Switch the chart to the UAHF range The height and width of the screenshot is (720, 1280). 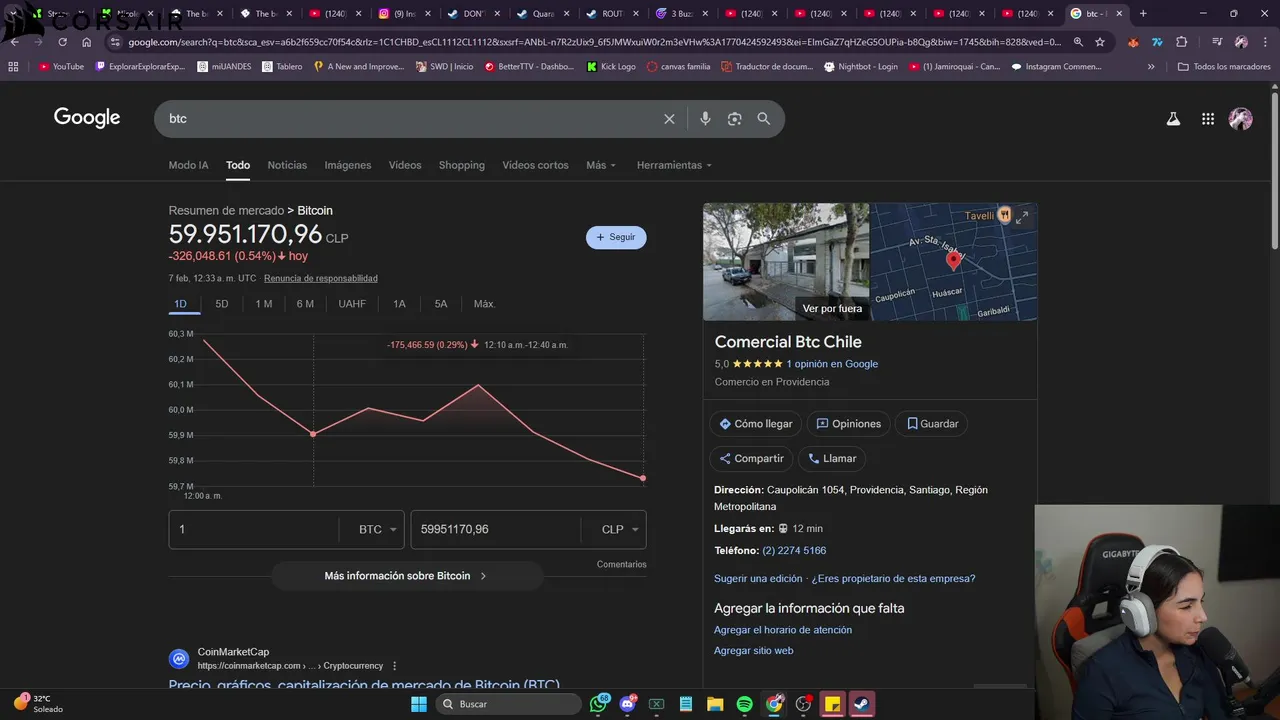point(352,304)
